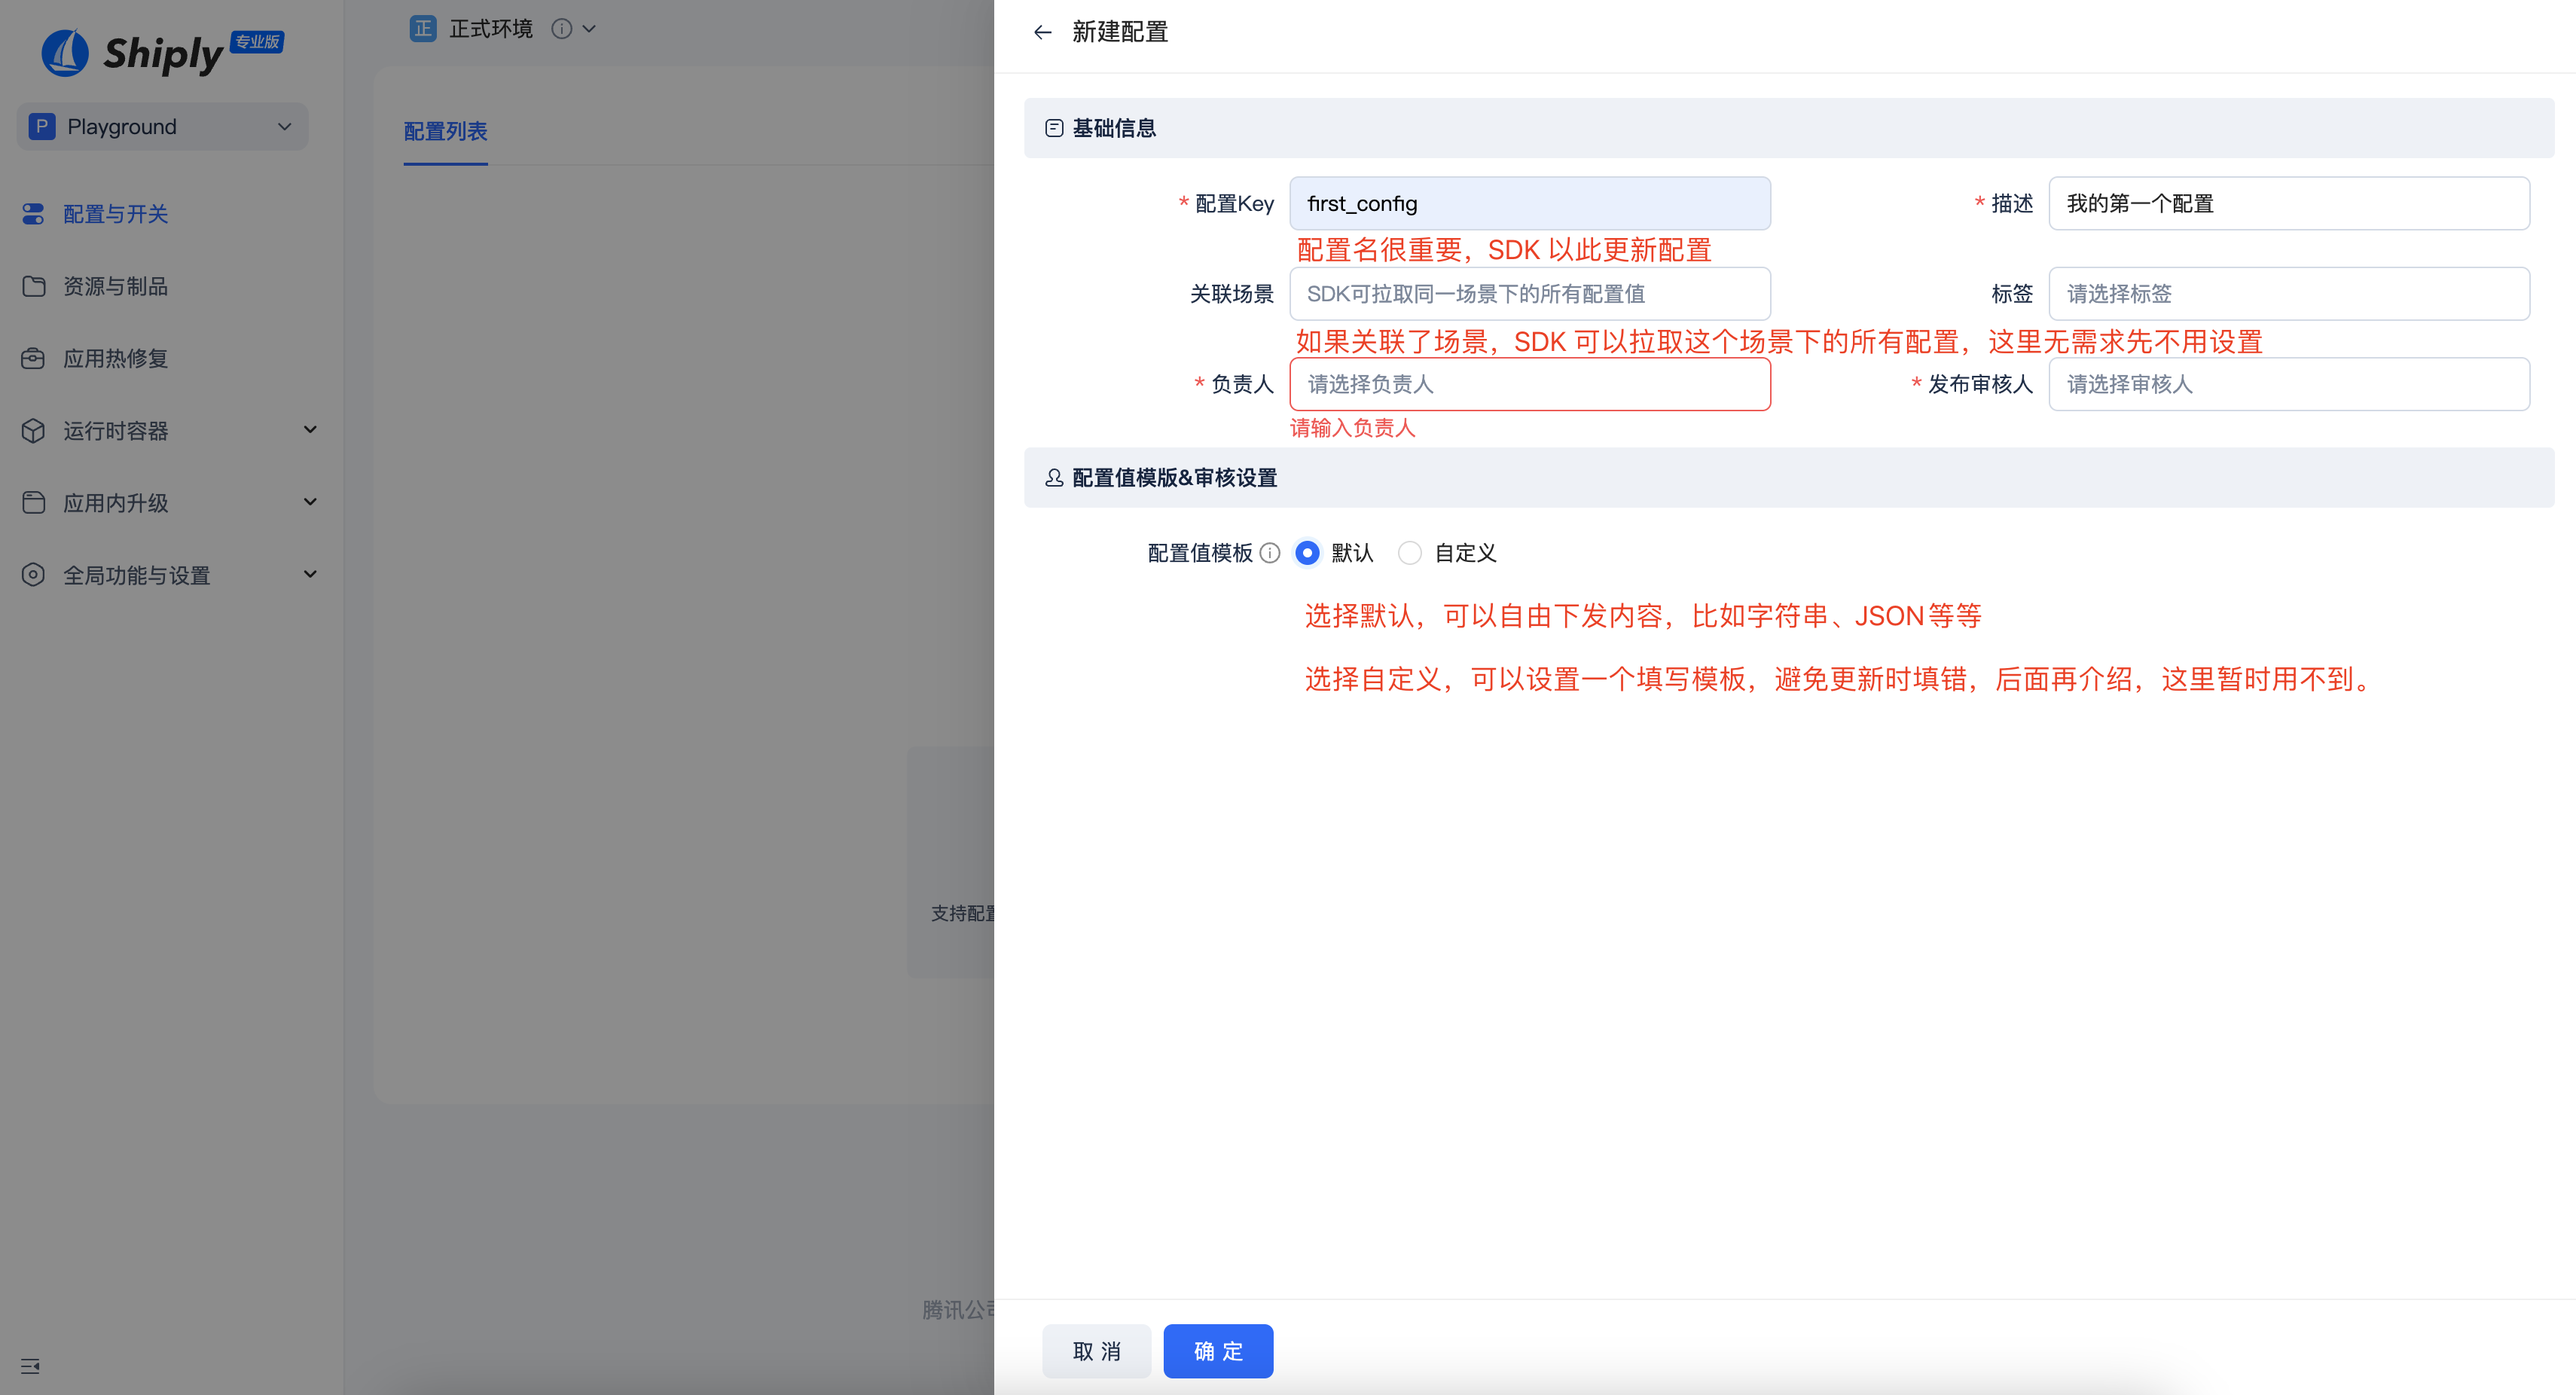Click the 基础信息 section icon

tap(1054, 127)
